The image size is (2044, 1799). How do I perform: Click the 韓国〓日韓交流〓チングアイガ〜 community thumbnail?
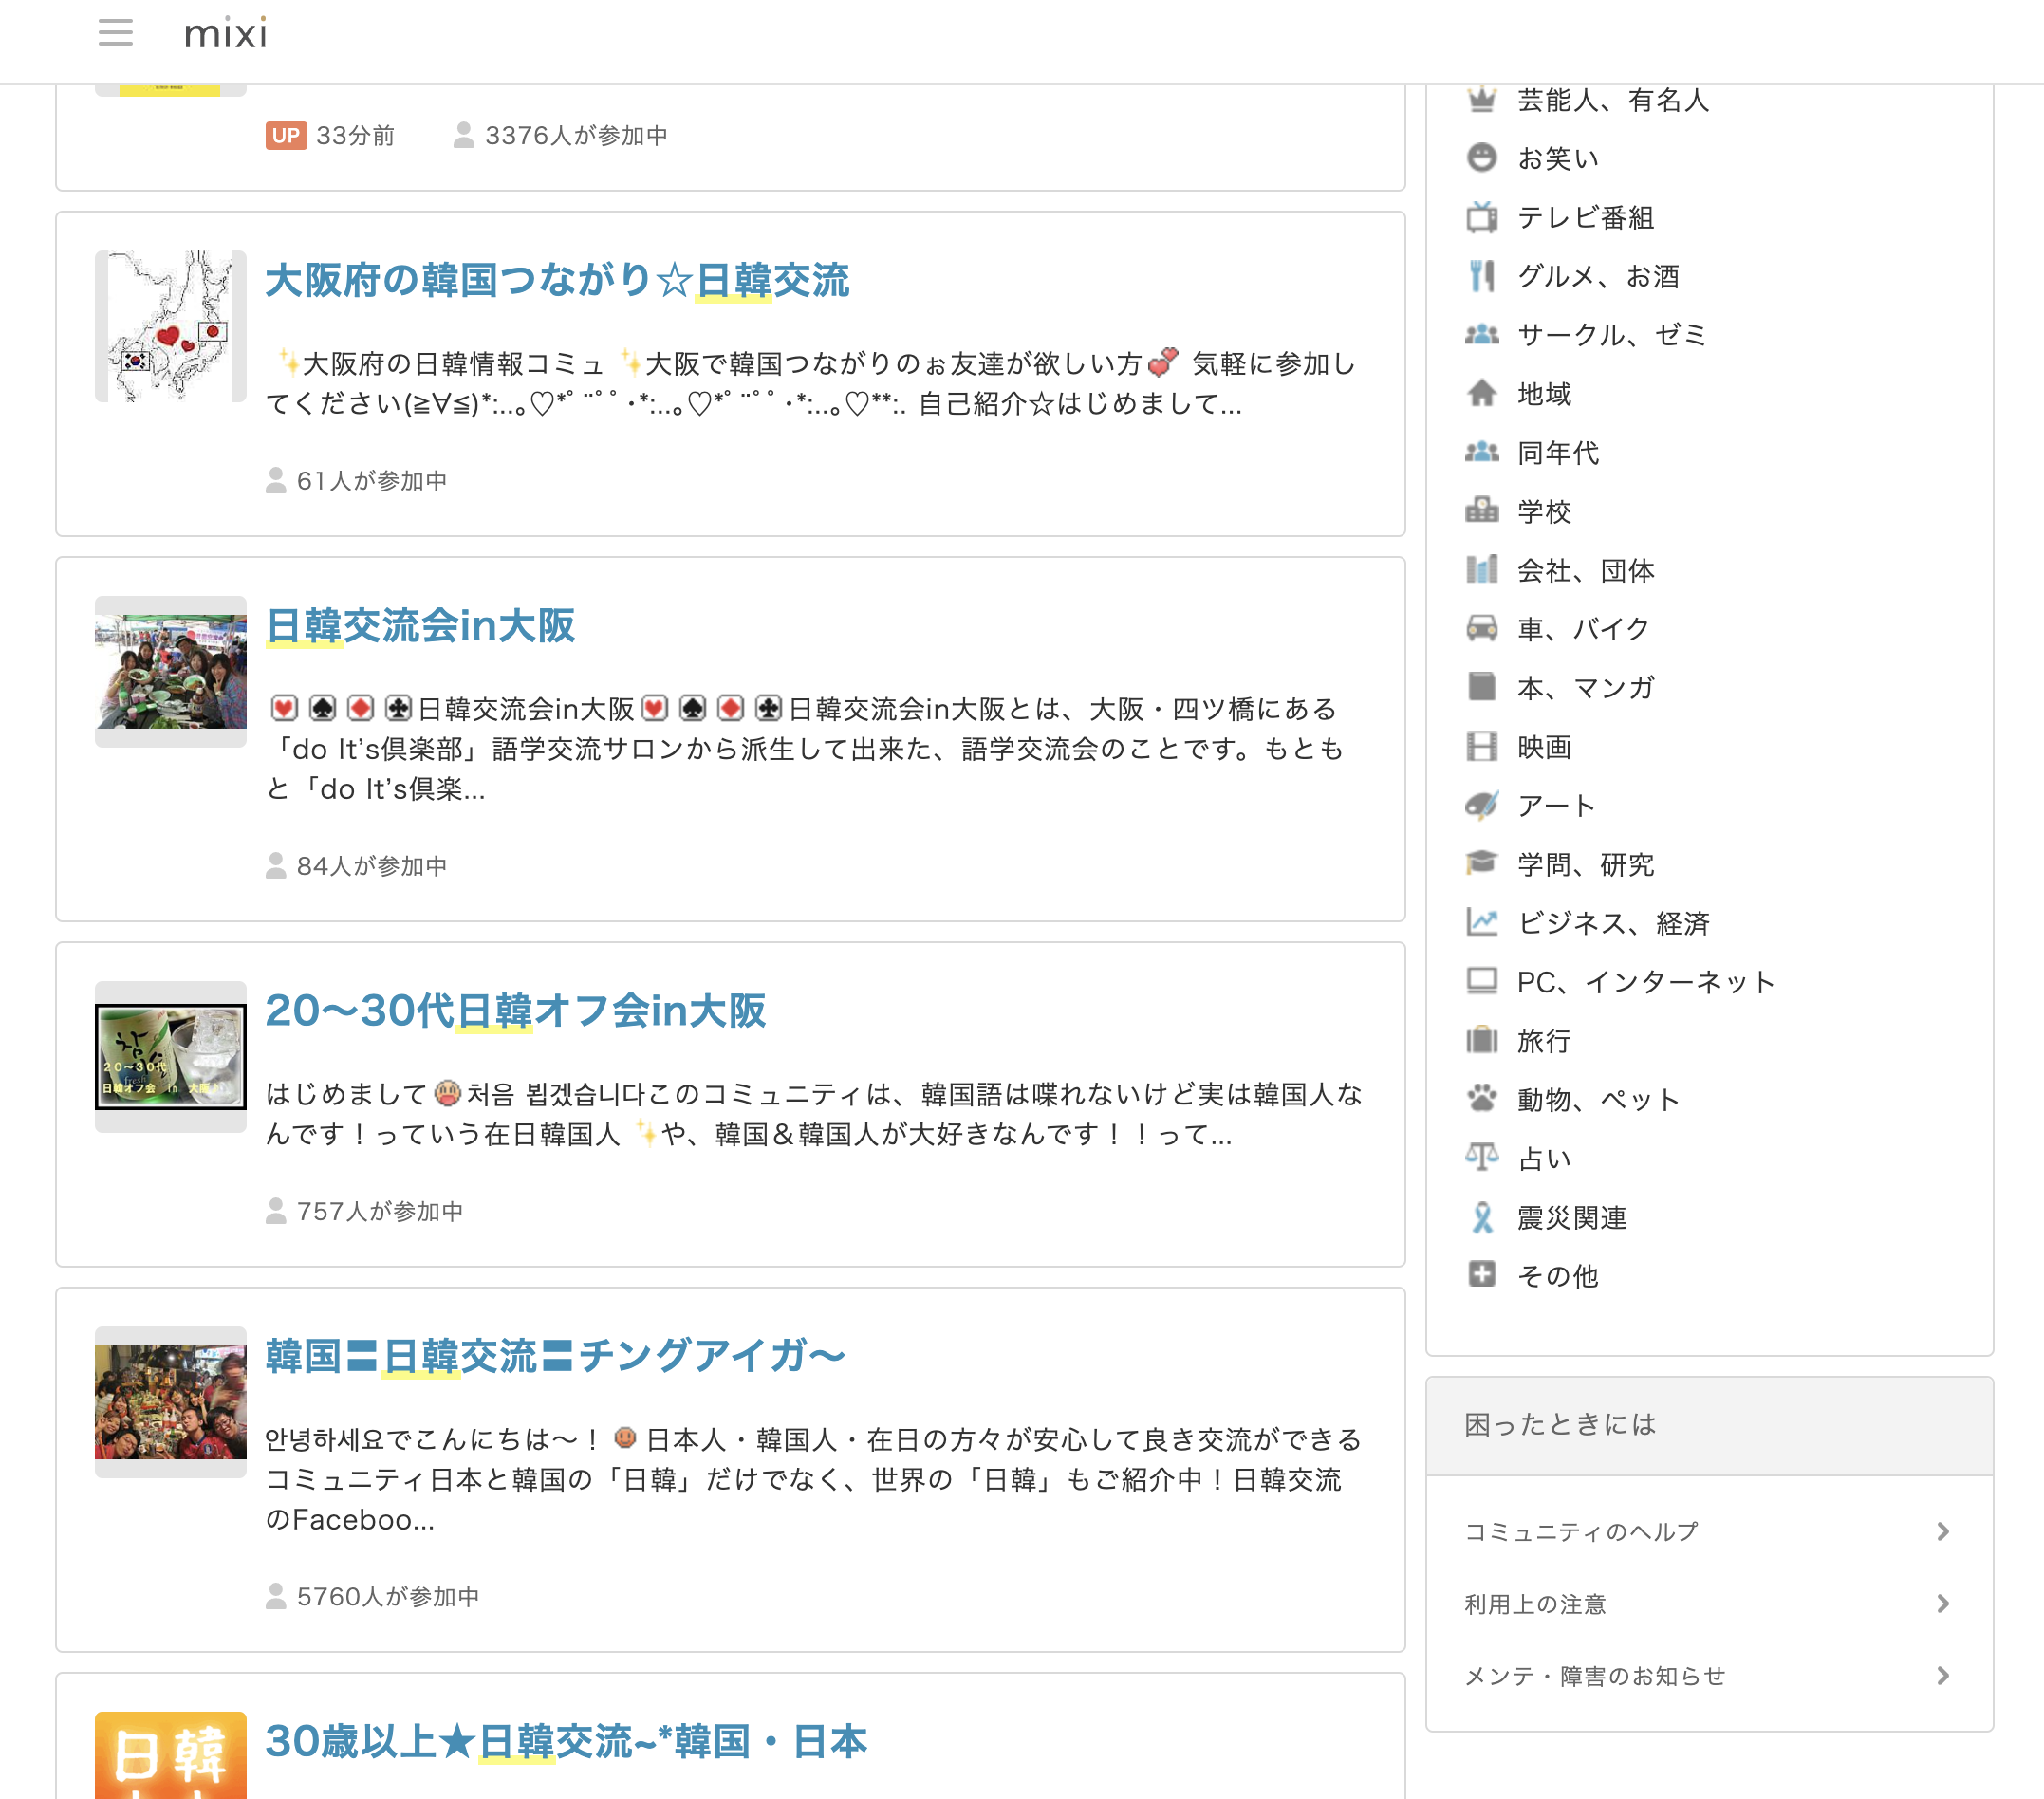point(170,1401)
